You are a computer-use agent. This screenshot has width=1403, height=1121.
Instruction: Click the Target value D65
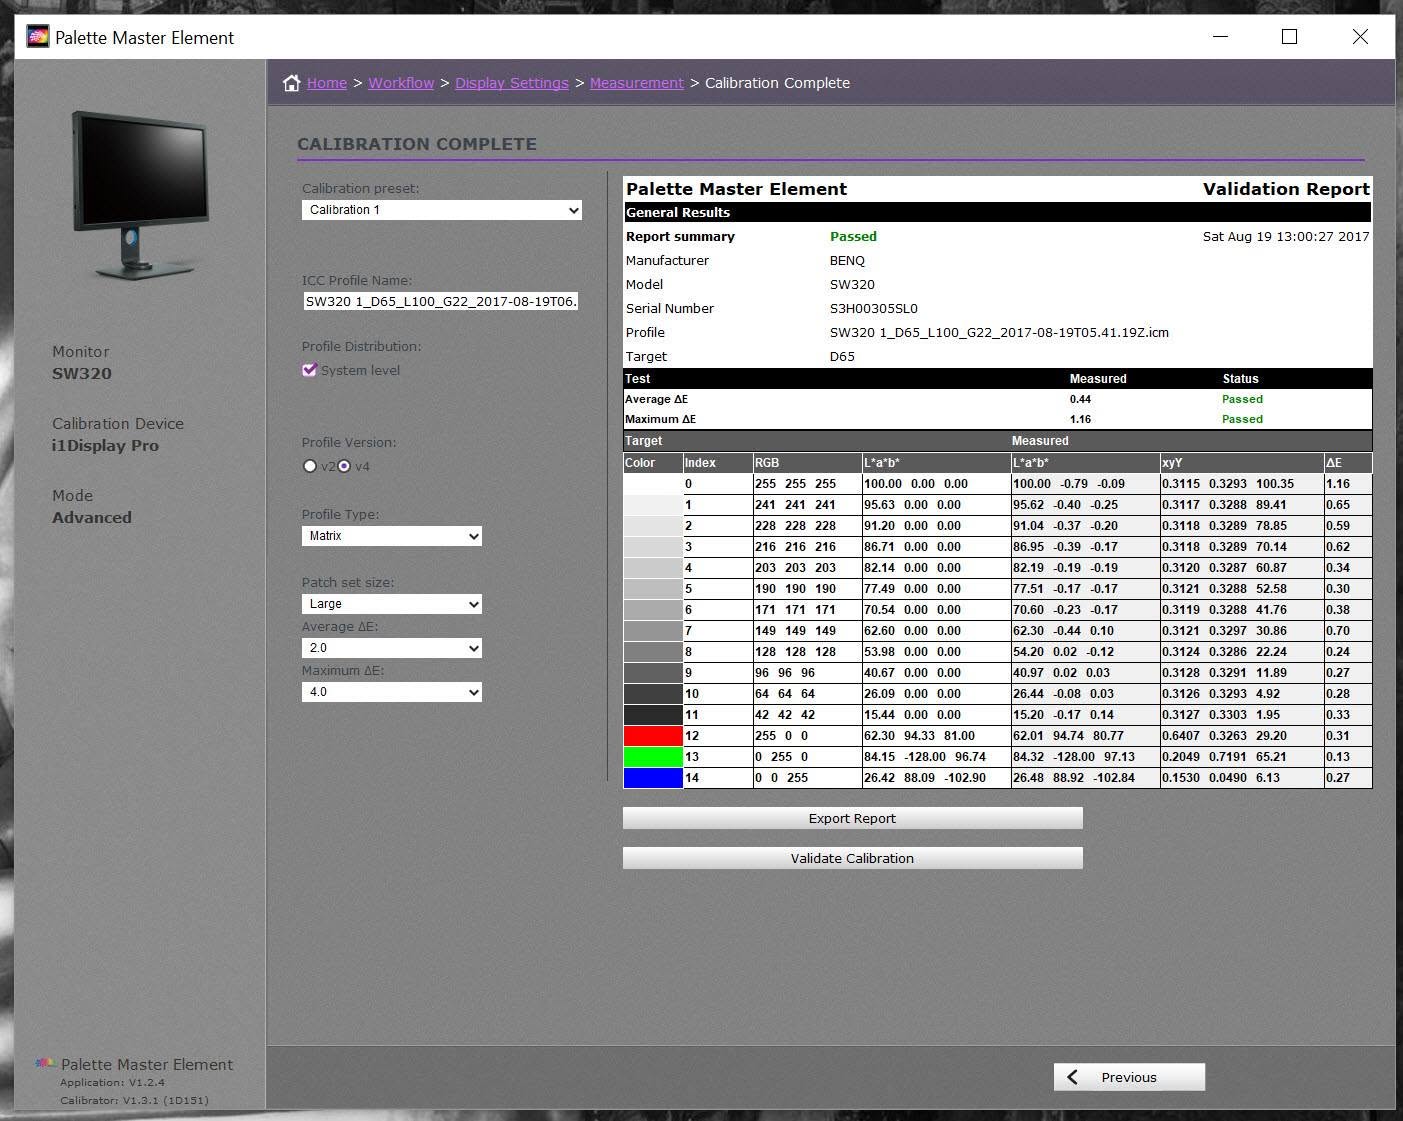842,357
